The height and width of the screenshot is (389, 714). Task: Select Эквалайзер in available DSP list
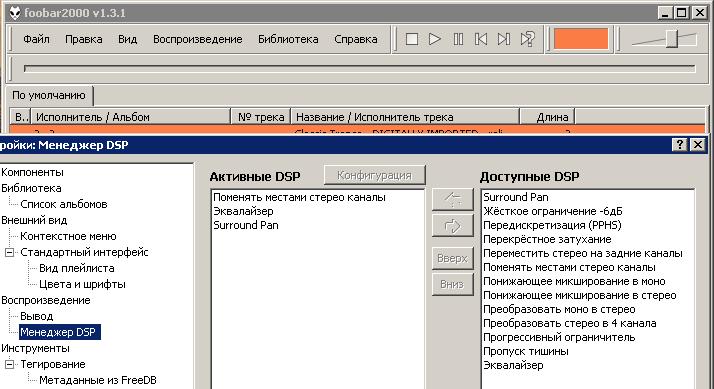pyautogui.click(x=513, y=365)
